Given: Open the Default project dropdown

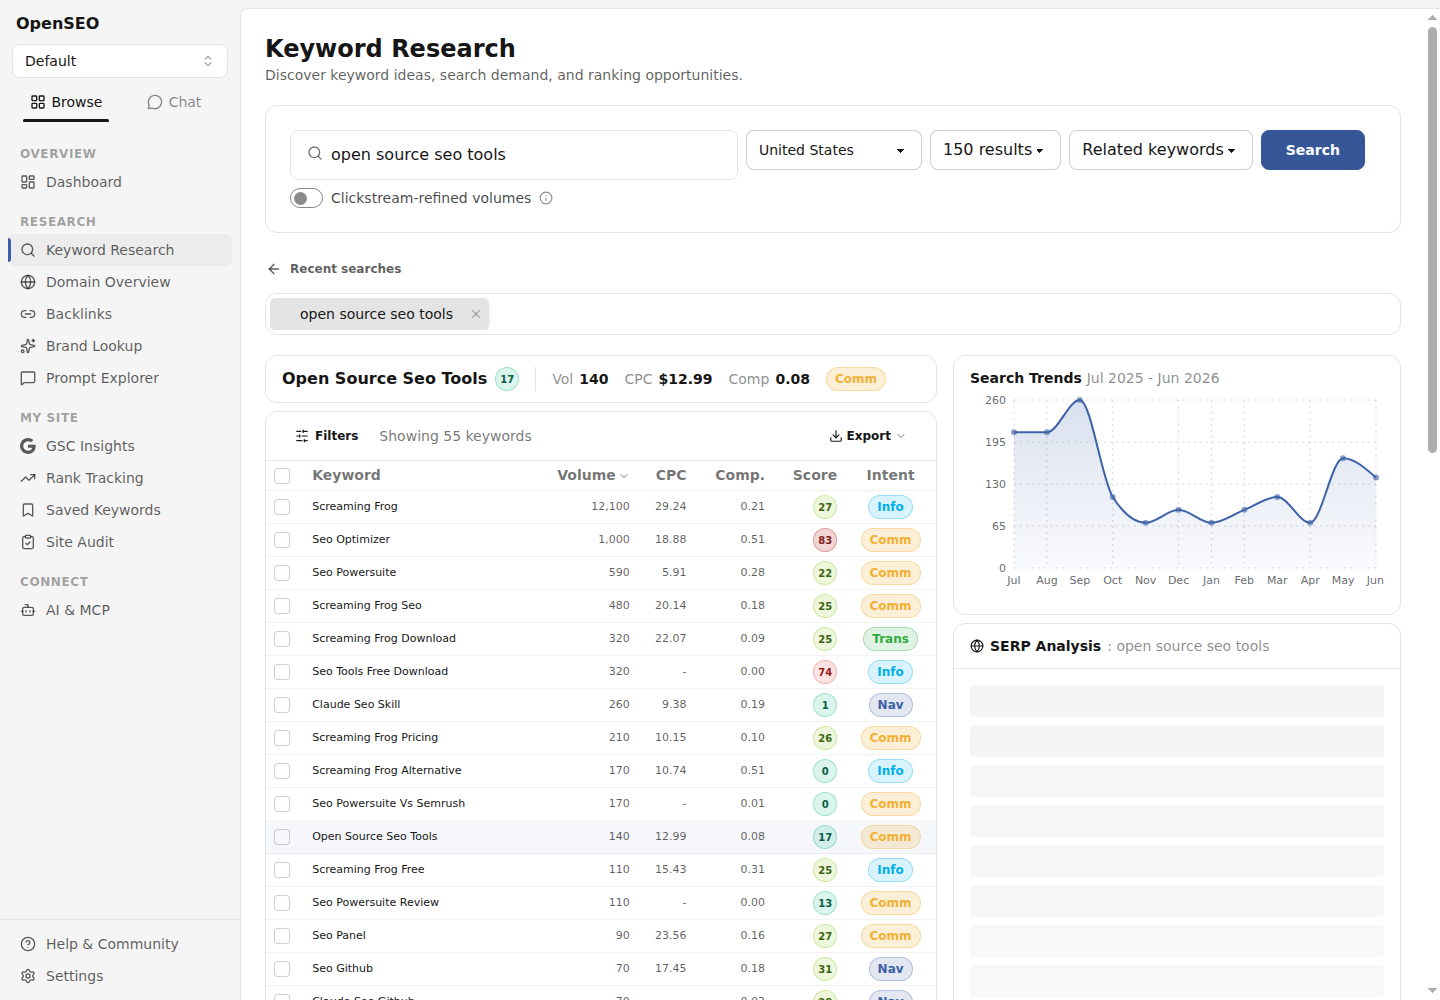Looking at the screenshot, I should [120, 61].
